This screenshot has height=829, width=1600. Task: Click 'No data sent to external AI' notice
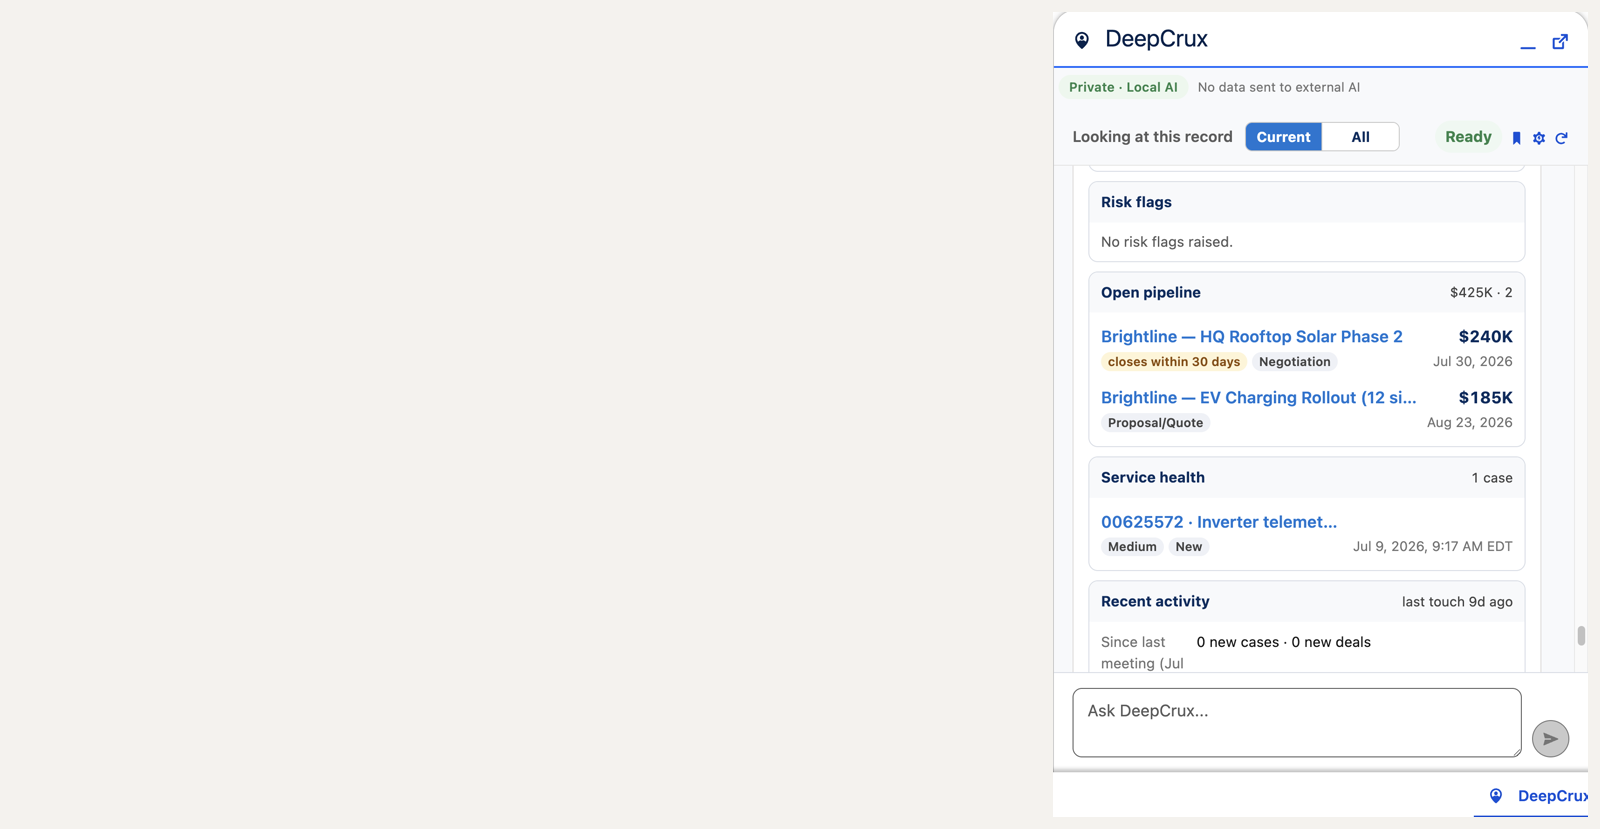(1278, 87)
